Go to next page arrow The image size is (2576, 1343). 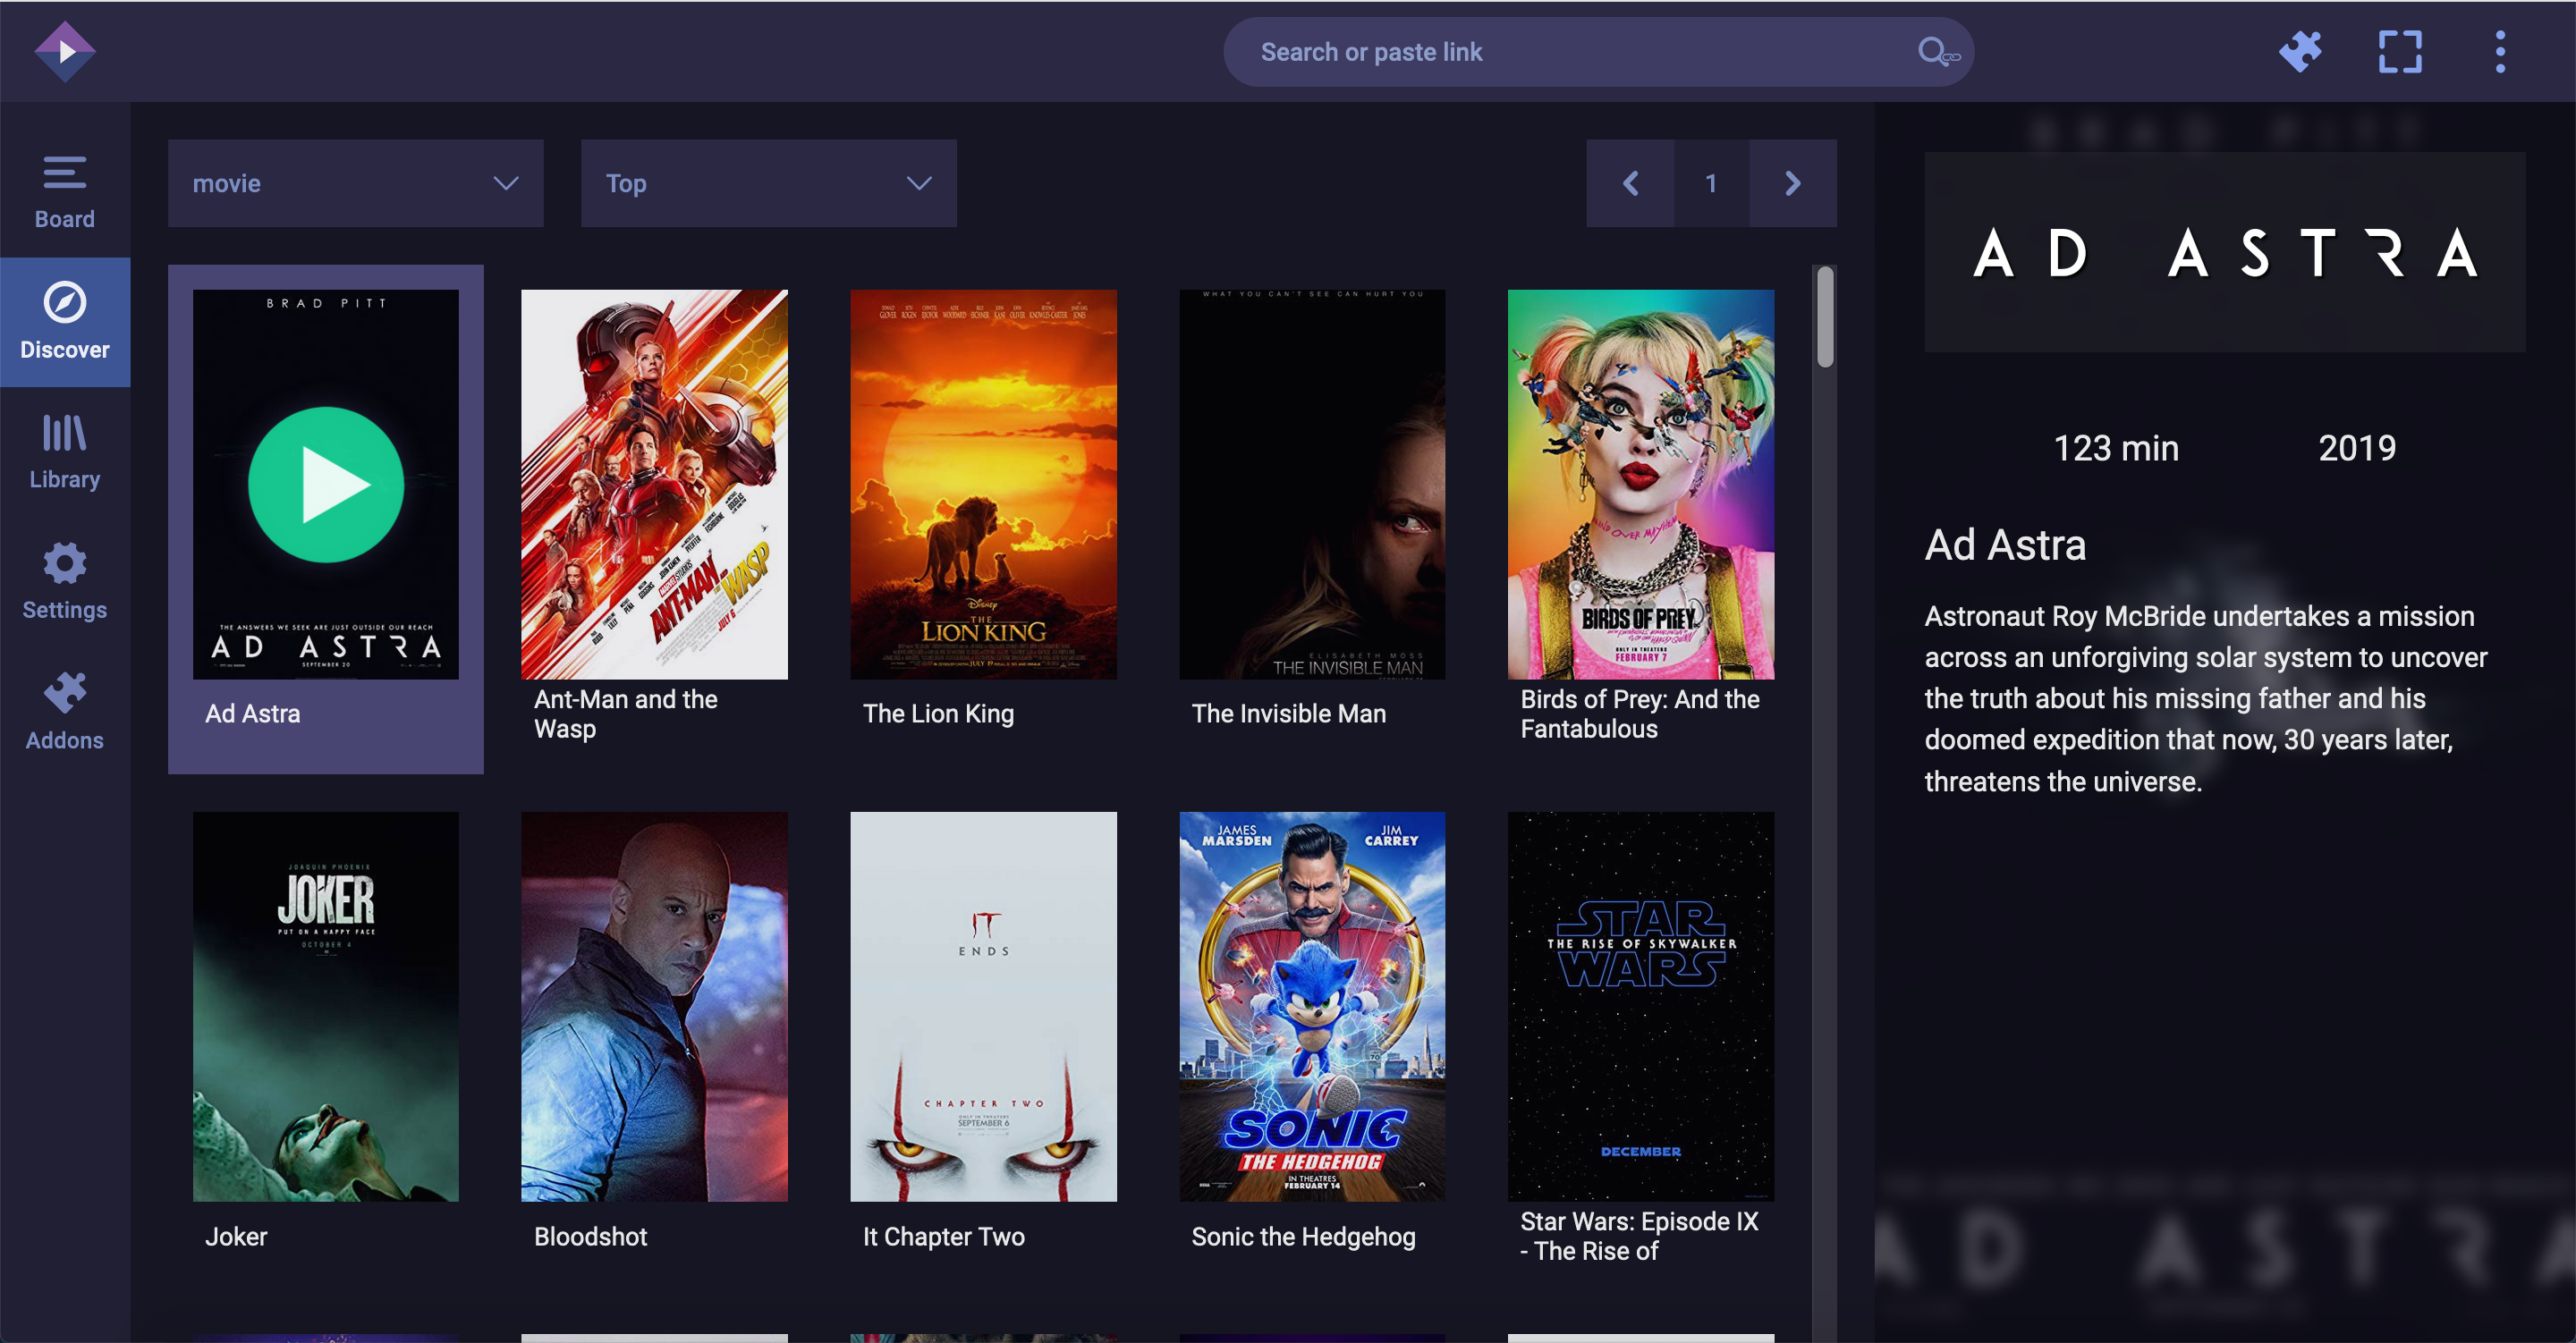tap(1792, 183)
